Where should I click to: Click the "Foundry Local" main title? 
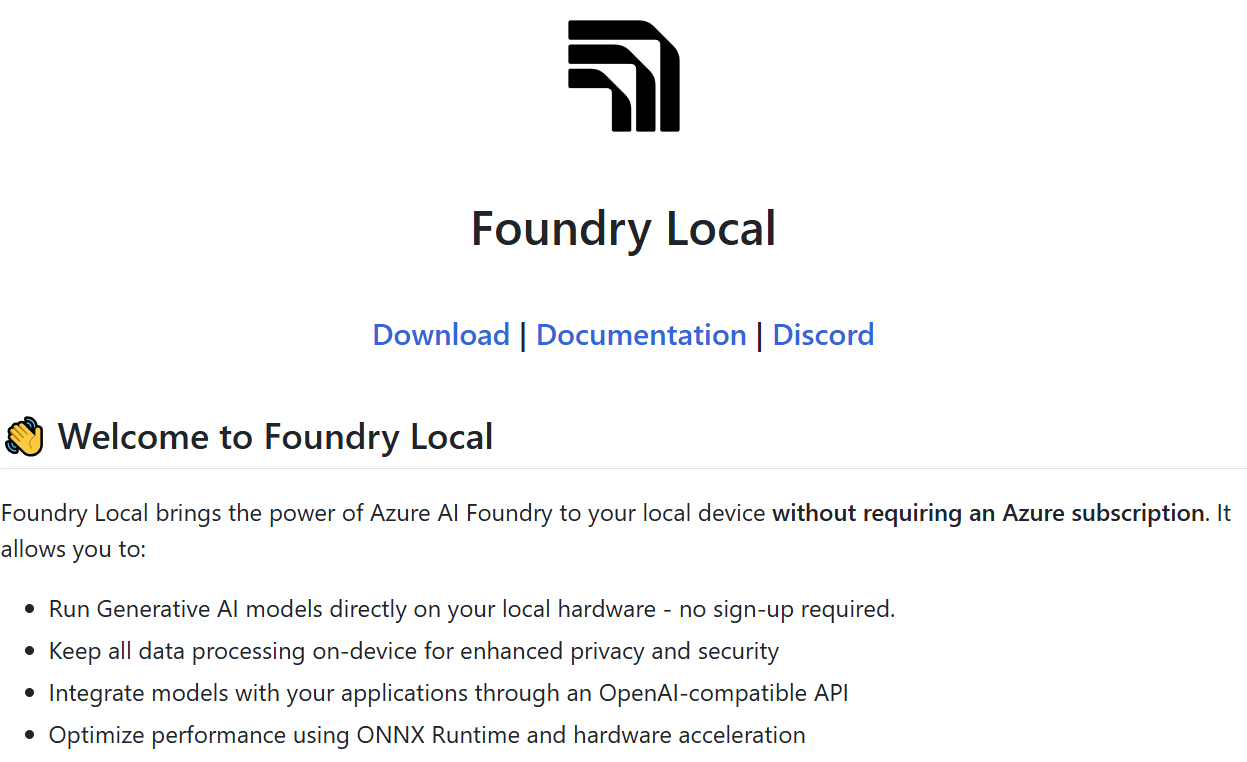tap(623, 228)
